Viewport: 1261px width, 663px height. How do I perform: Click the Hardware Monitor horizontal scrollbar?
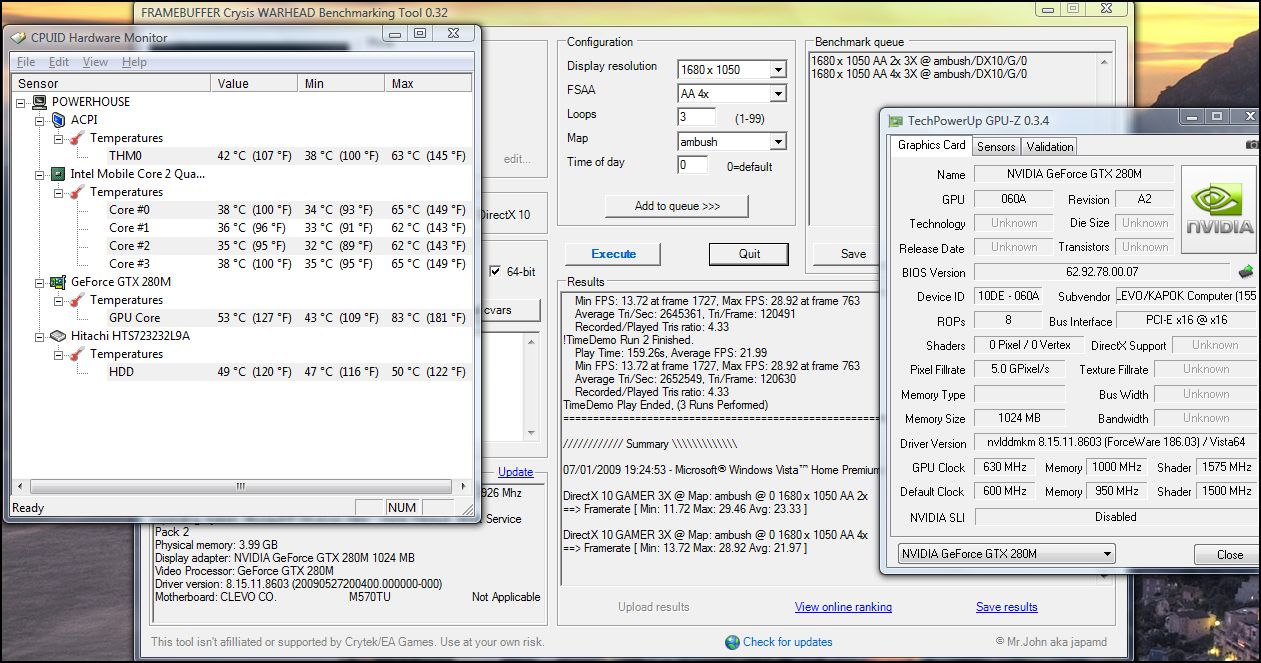click(240, 486)
